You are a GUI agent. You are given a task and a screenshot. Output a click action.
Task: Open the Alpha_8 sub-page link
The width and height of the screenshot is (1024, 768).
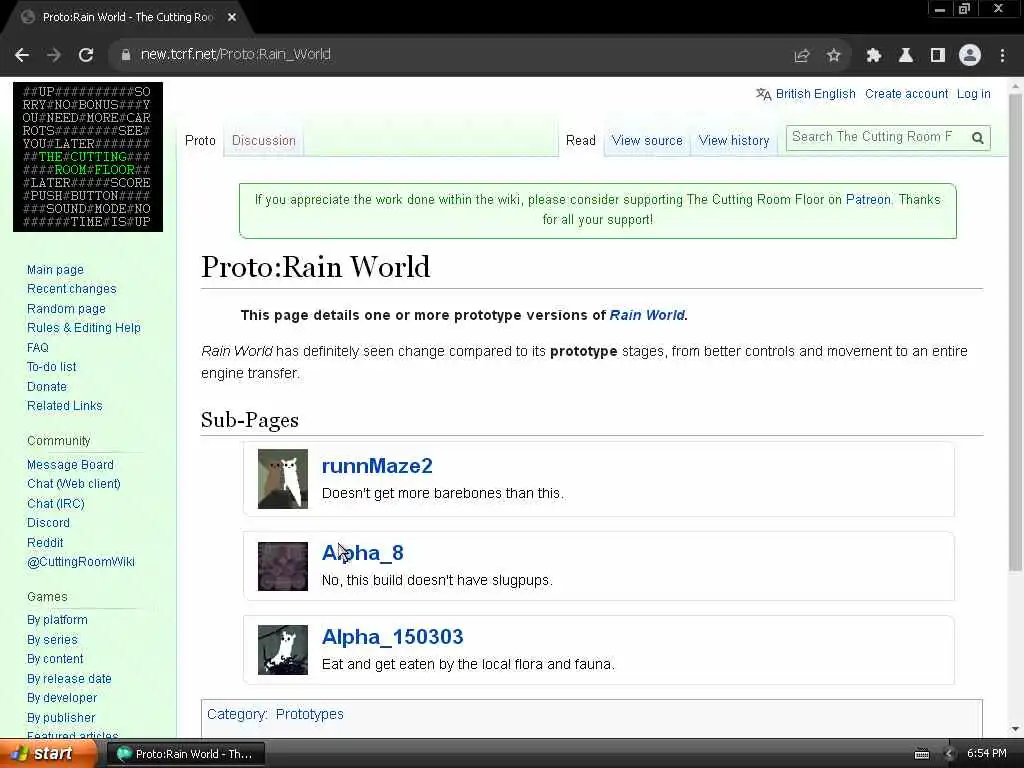coord(362,552)
